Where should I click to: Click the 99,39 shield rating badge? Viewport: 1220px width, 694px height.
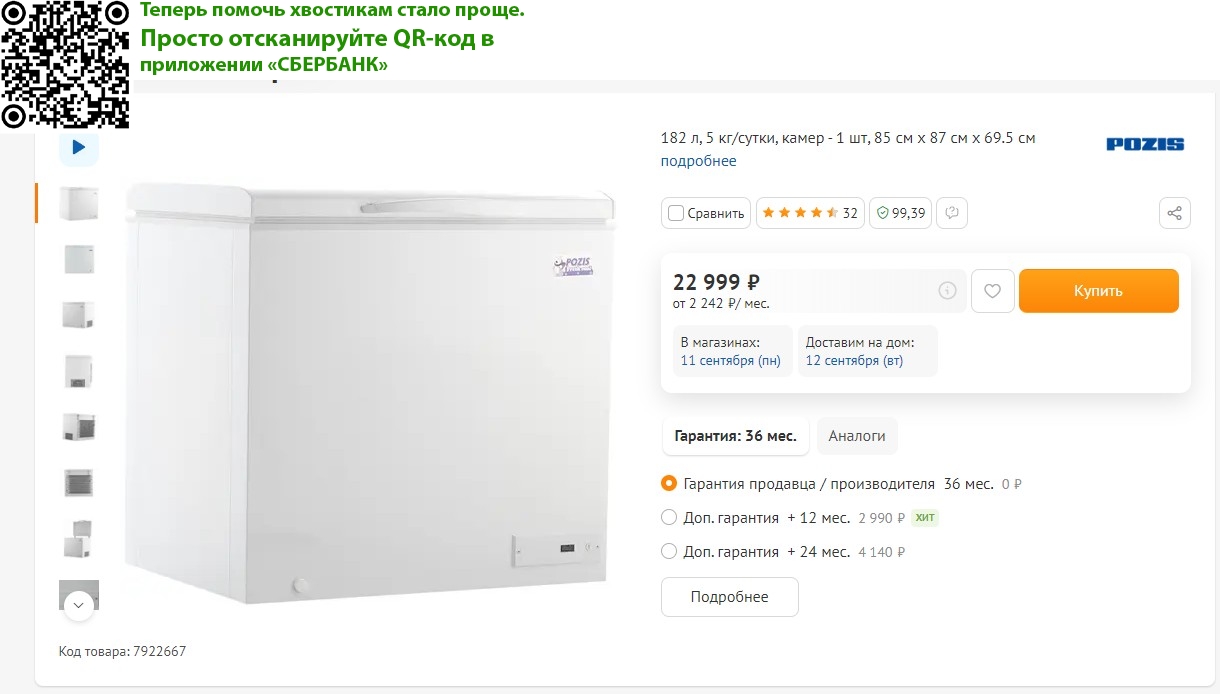pyautogui.click(x=901, y=213)
